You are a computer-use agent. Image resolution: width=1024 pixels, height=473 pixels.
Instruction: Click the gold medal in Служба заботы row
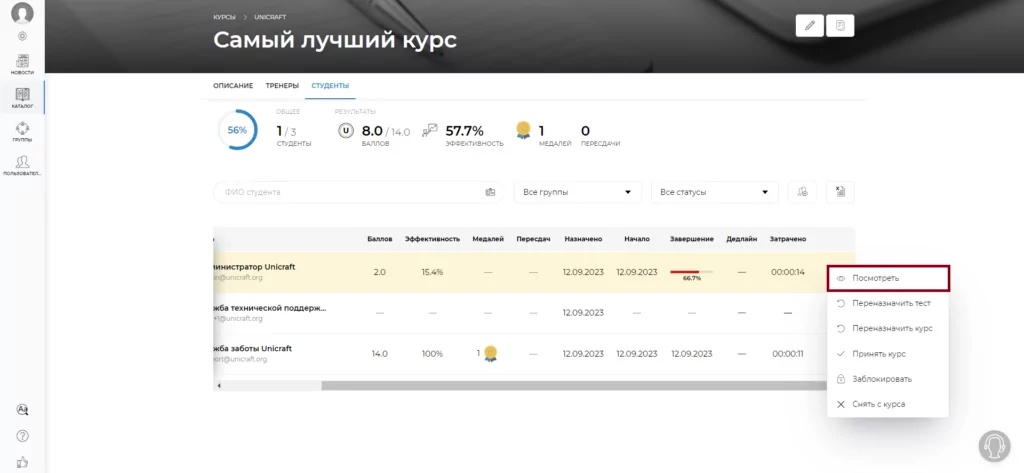click(490, 354)
